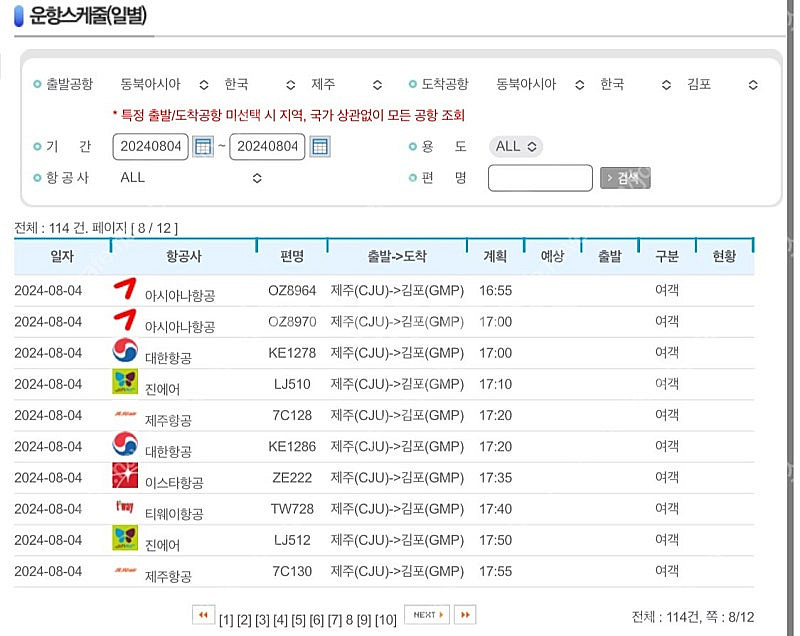Viewport: 800px width, 636px height.
Task: Open departure airport dropdown 제주
Action: (347, 84)
